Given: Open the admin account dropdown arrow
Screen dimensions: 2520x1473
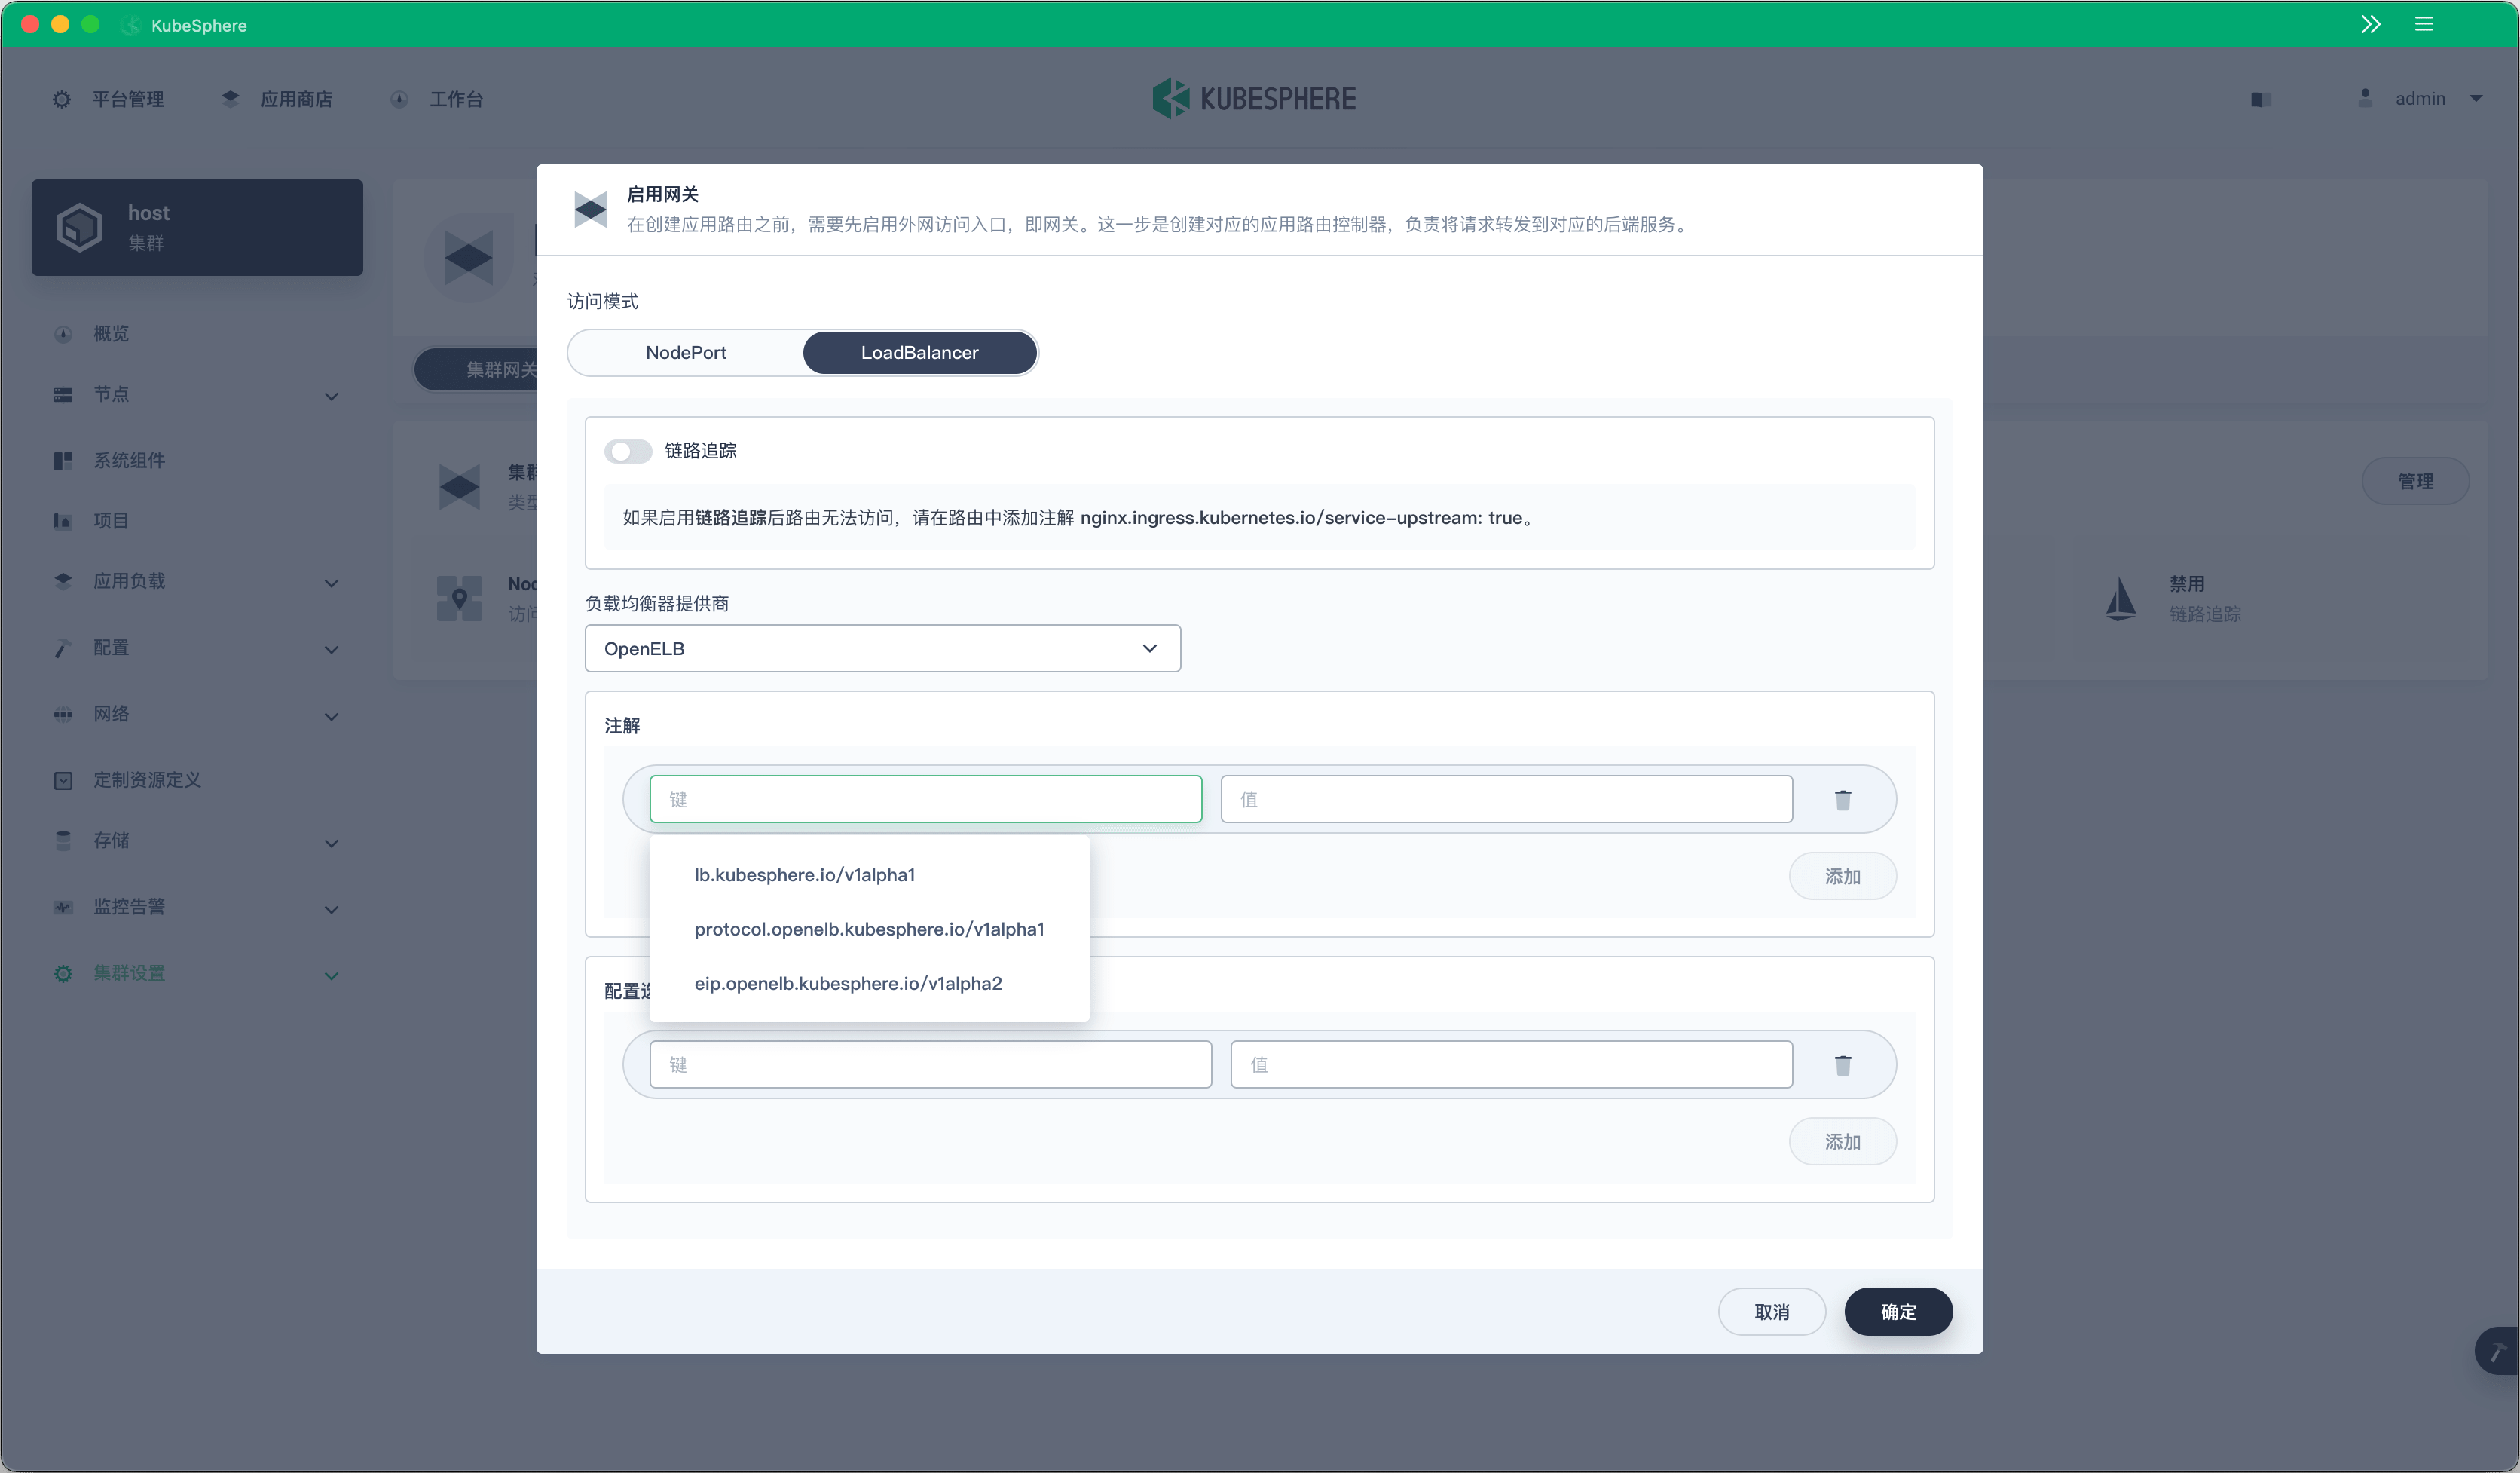Looking at the screenshot, I should click(x=2476, y=98).
